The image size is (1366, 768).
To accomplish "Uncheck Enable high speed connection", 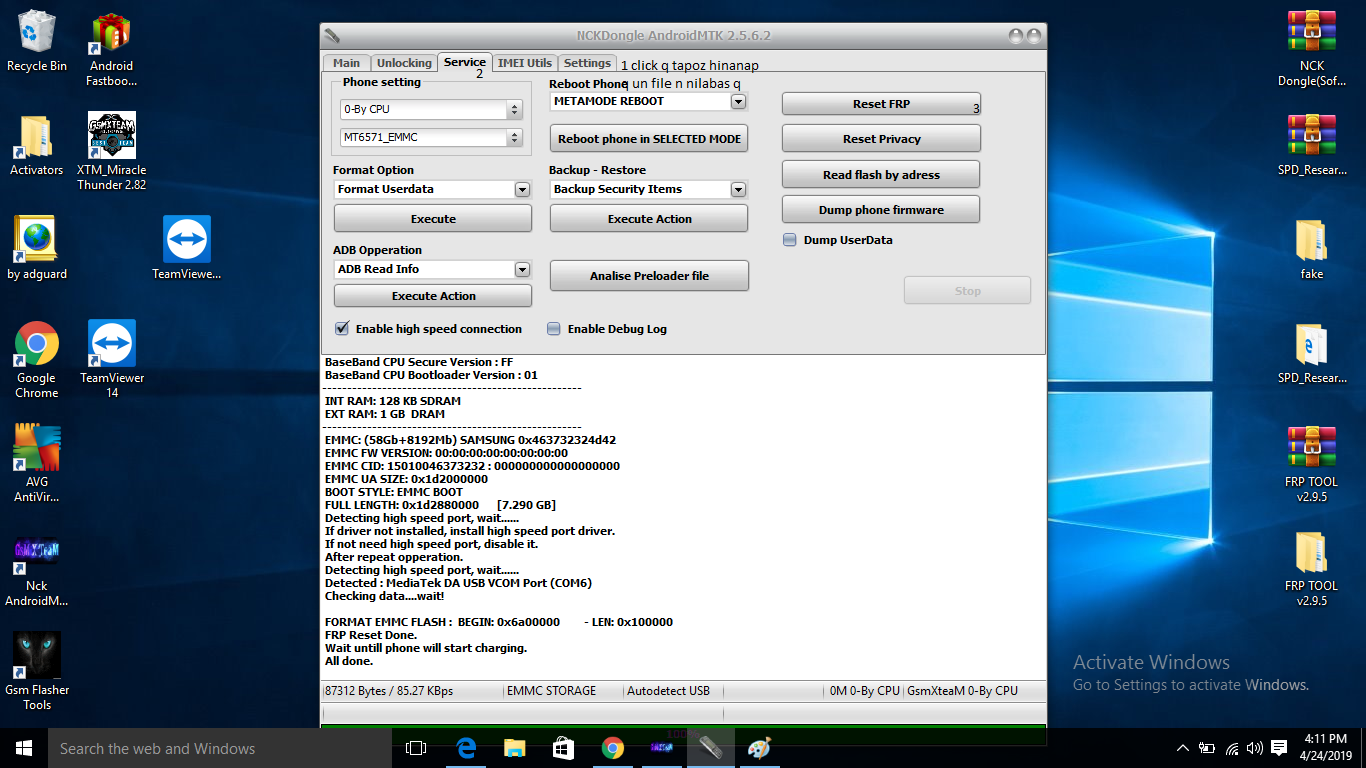I will pyautogui.click(x=342, y=328).
